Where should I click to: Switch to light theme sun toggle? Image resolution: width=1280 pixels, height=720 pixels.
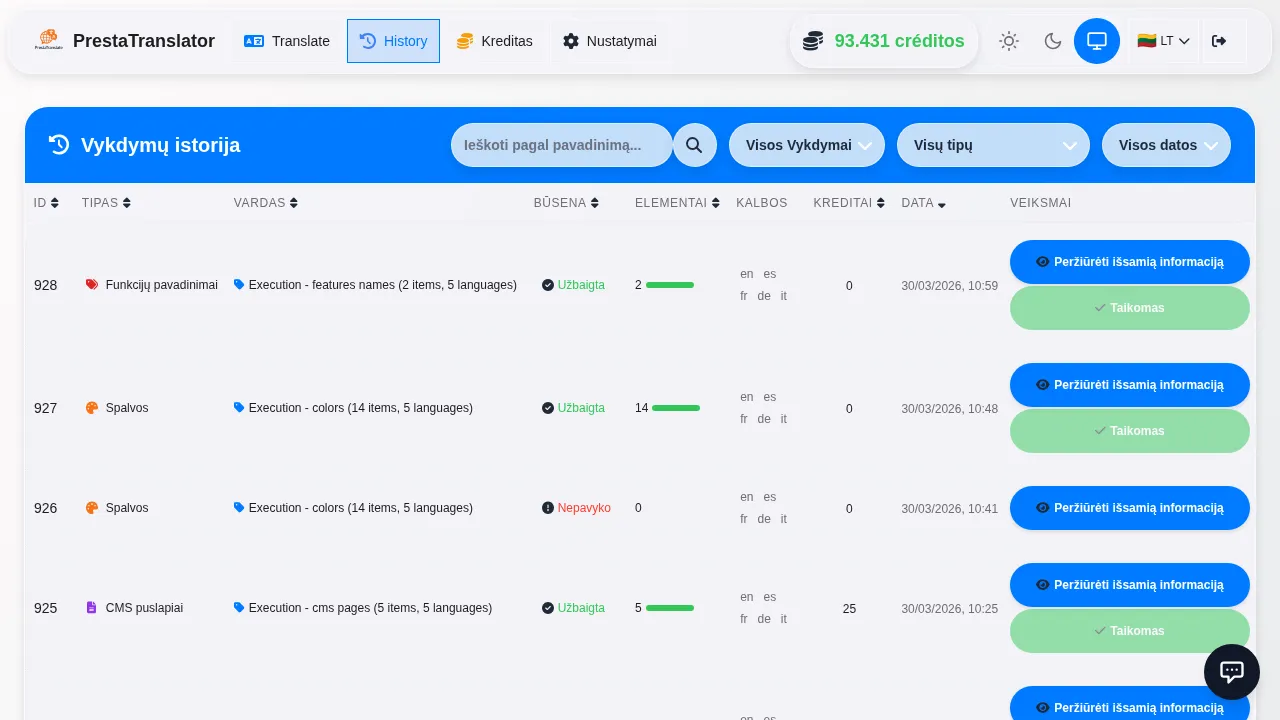click(1009, 41)
